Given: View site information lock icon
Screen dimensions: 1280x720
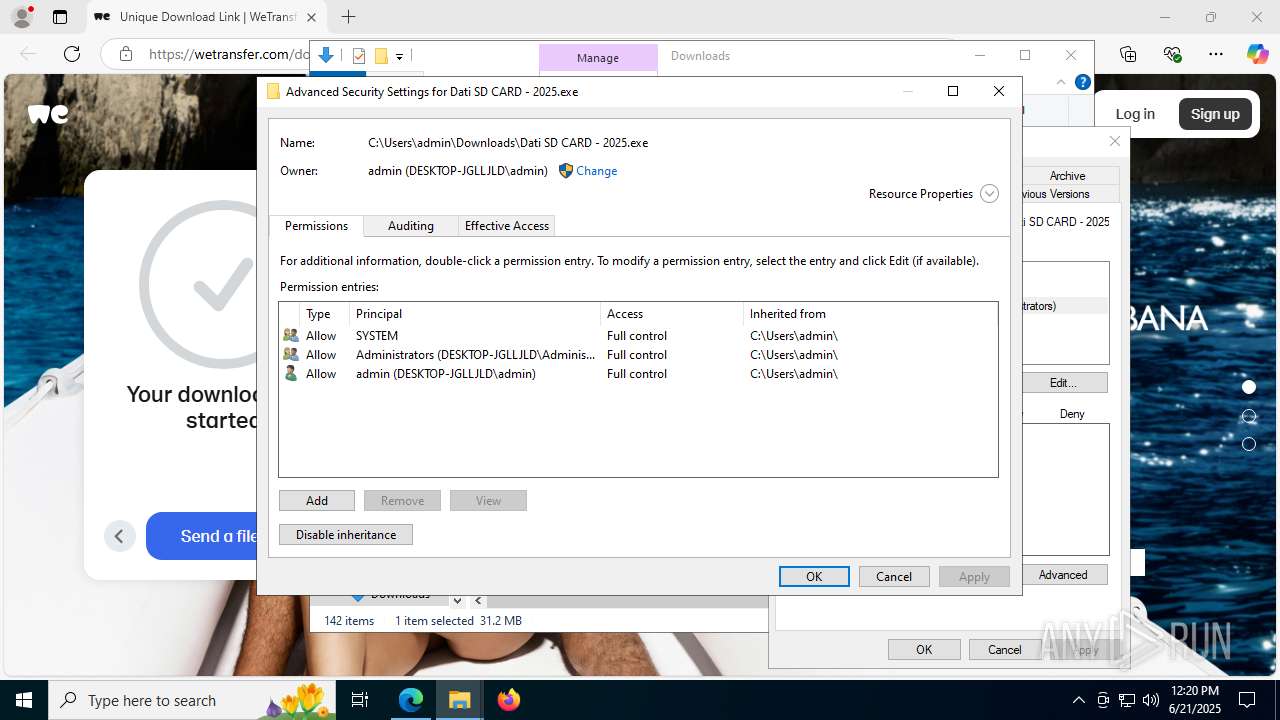Looking at the screenshot, I should [x=125, y=54].
